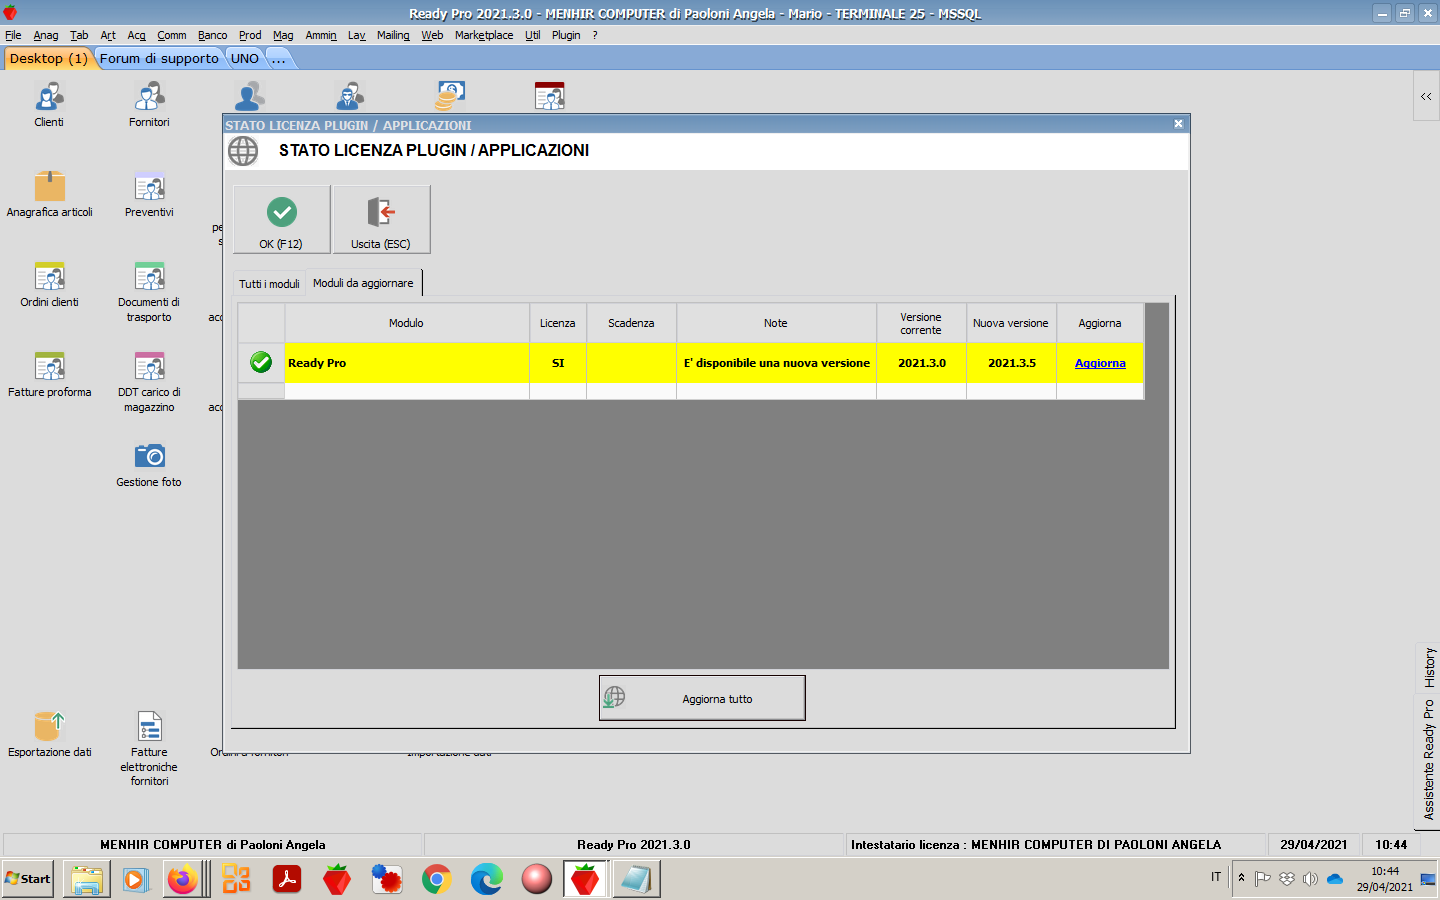Click the Windows Start button
The width and height of the screenshot is (1440, 900).
(28, 879)
